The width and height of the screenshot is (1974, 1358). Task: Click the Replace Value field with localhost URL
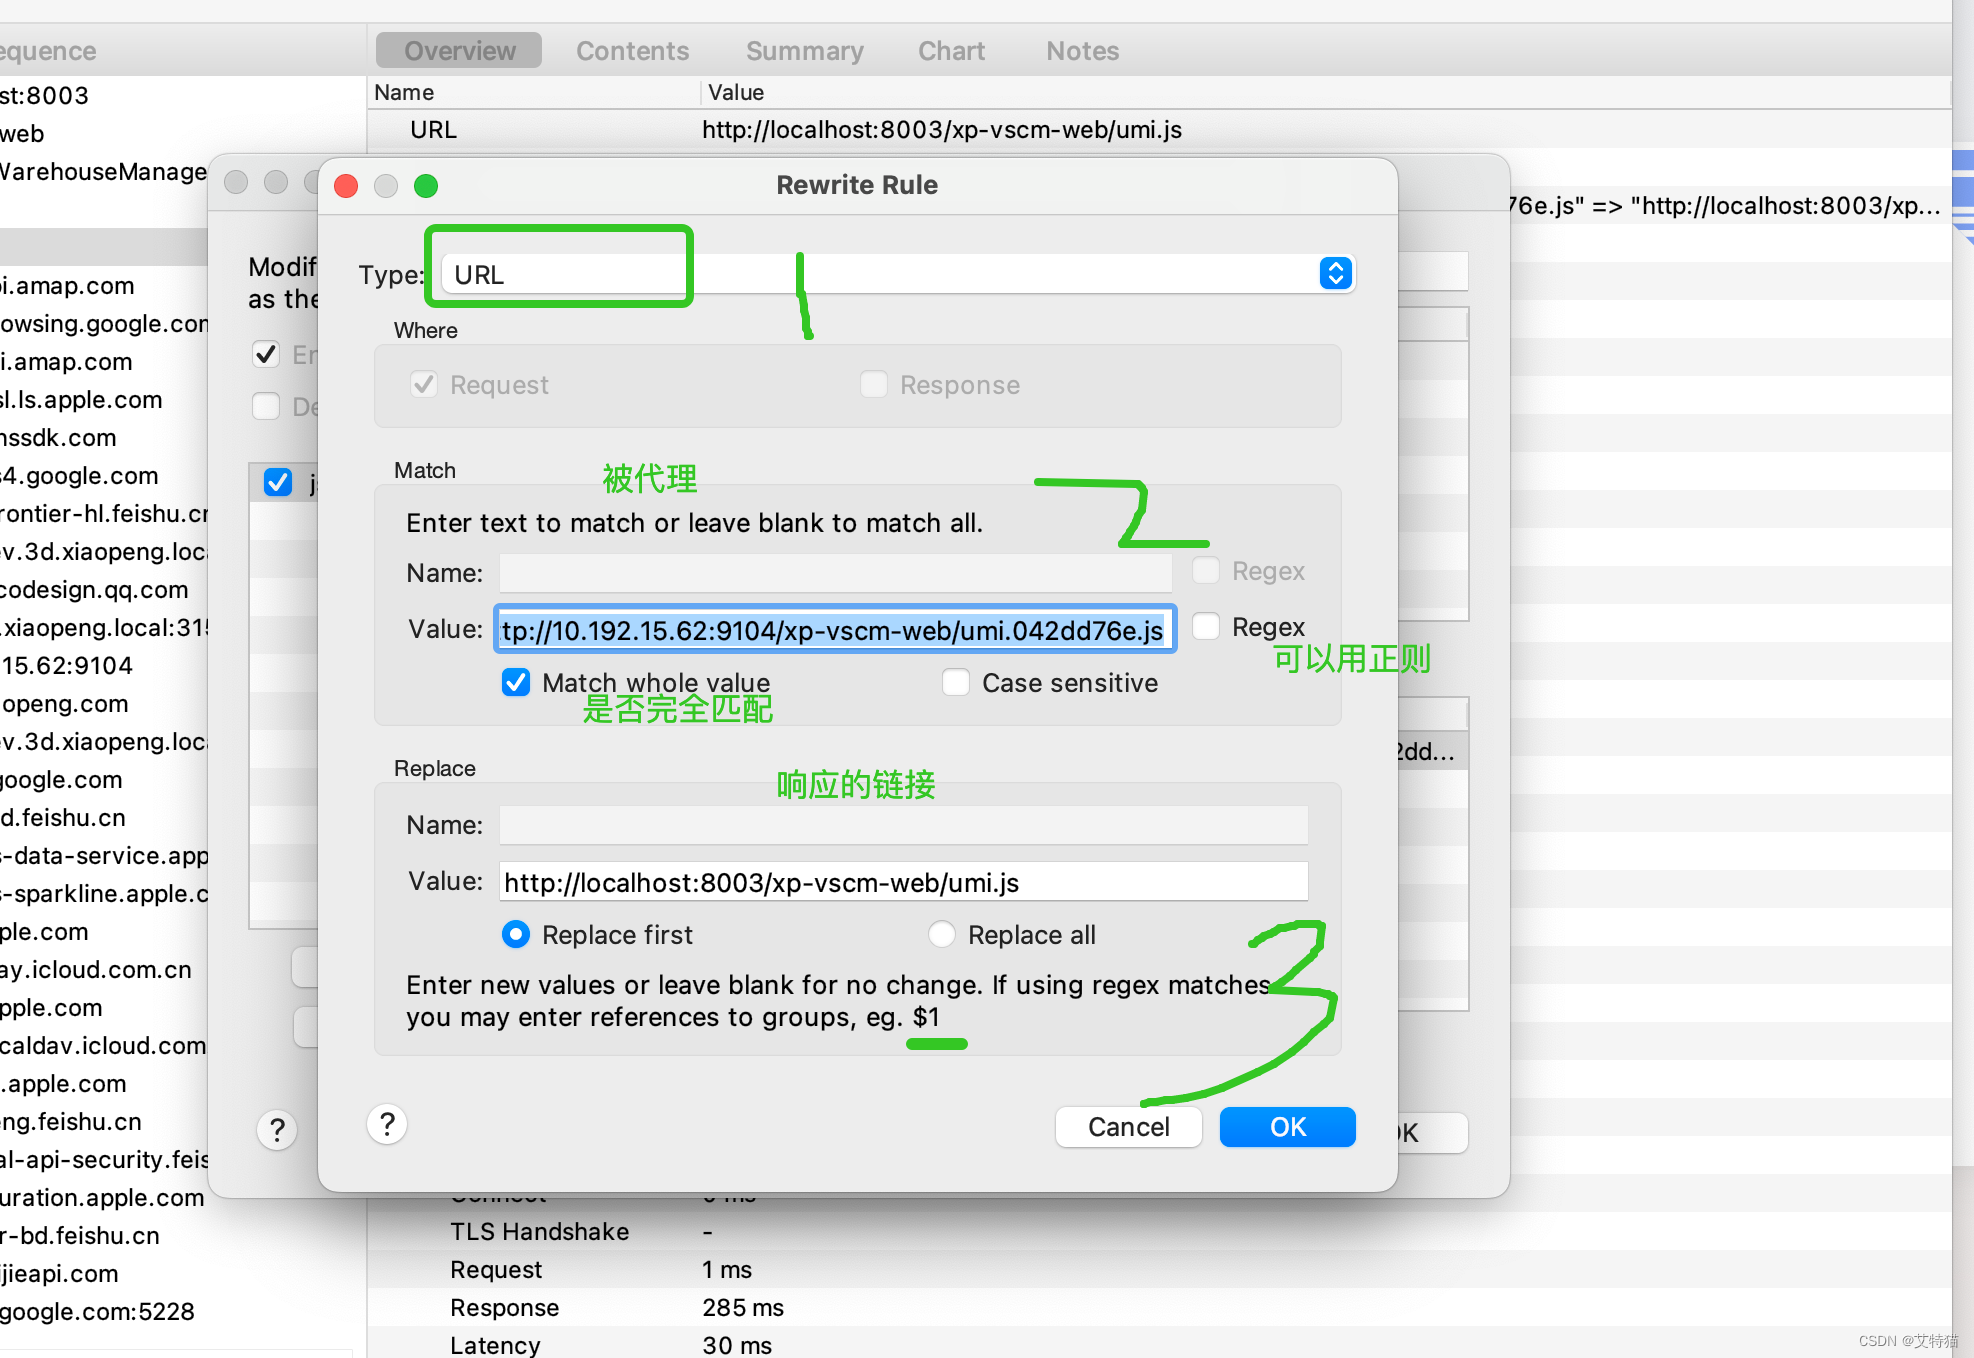(904, 882)
